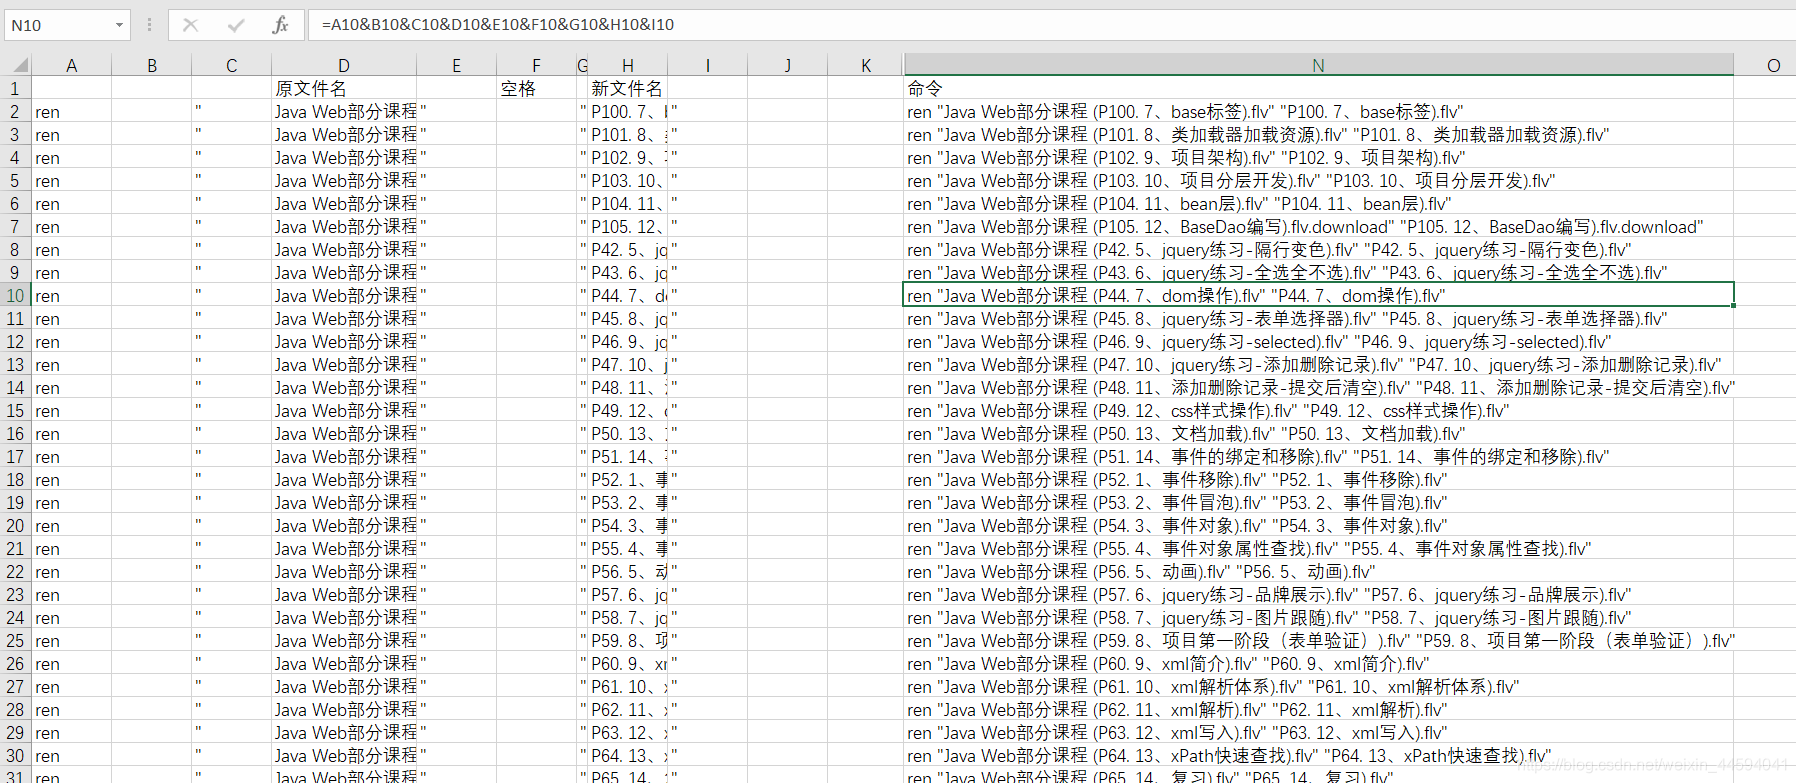Click the command cell for xml写入.flv
The height and width of the screenshot is (783, 1796).
(1319, 733)
